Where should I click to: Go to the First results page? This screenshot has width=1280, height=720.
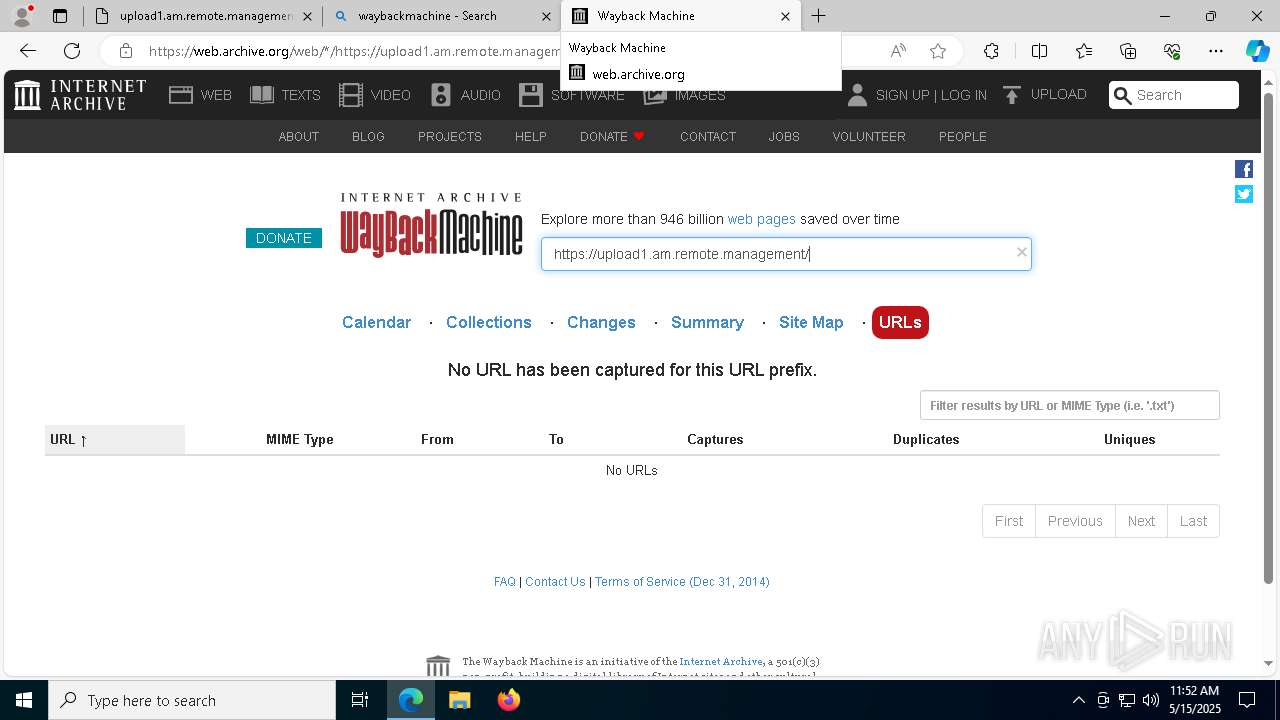point(1008,521)
